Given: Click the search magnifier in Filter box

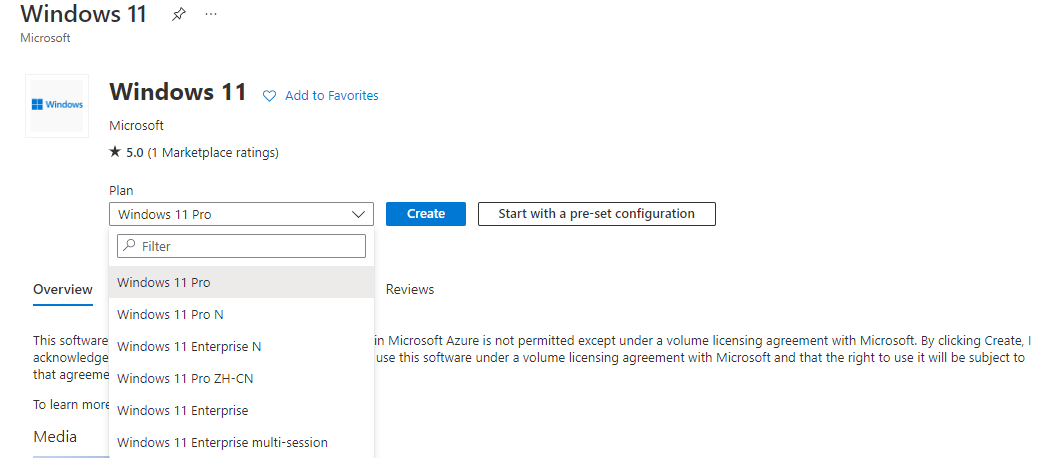Looking at the screenshot, I should 129,246.
